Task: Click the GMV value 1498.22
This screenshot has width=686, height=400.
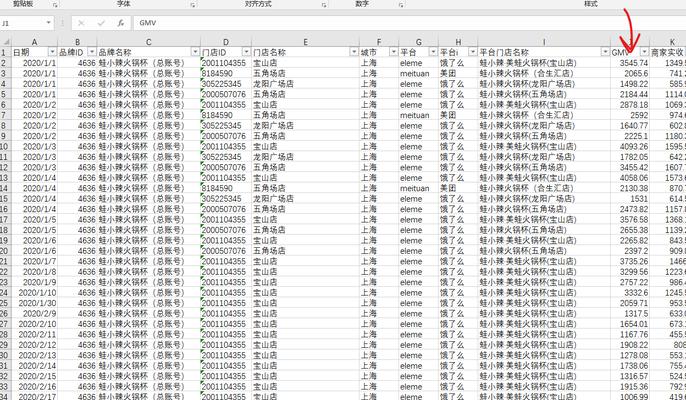Action: coord(634,84)
